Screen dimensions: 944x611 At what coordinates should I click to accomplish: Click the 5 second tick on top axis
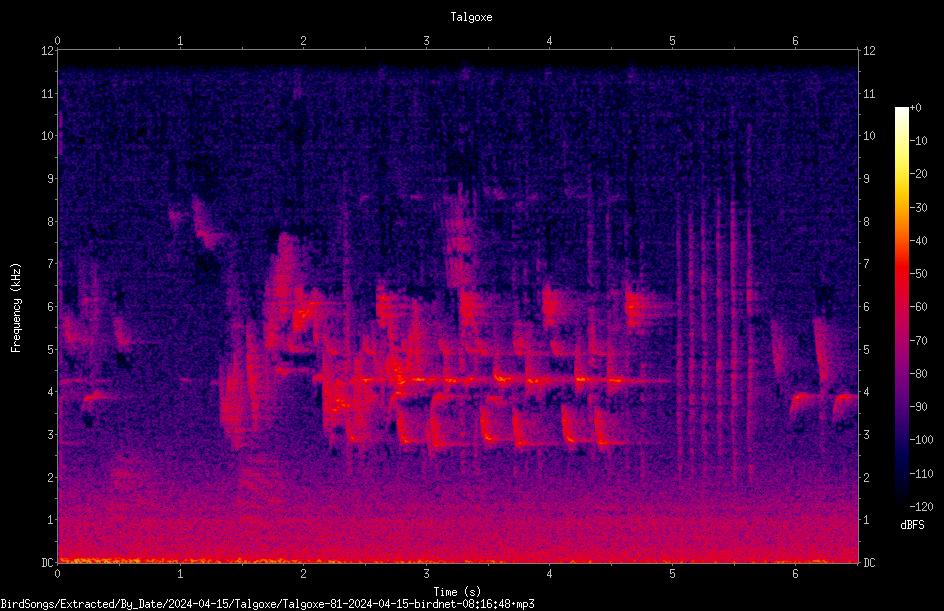(x=672, y=41)
